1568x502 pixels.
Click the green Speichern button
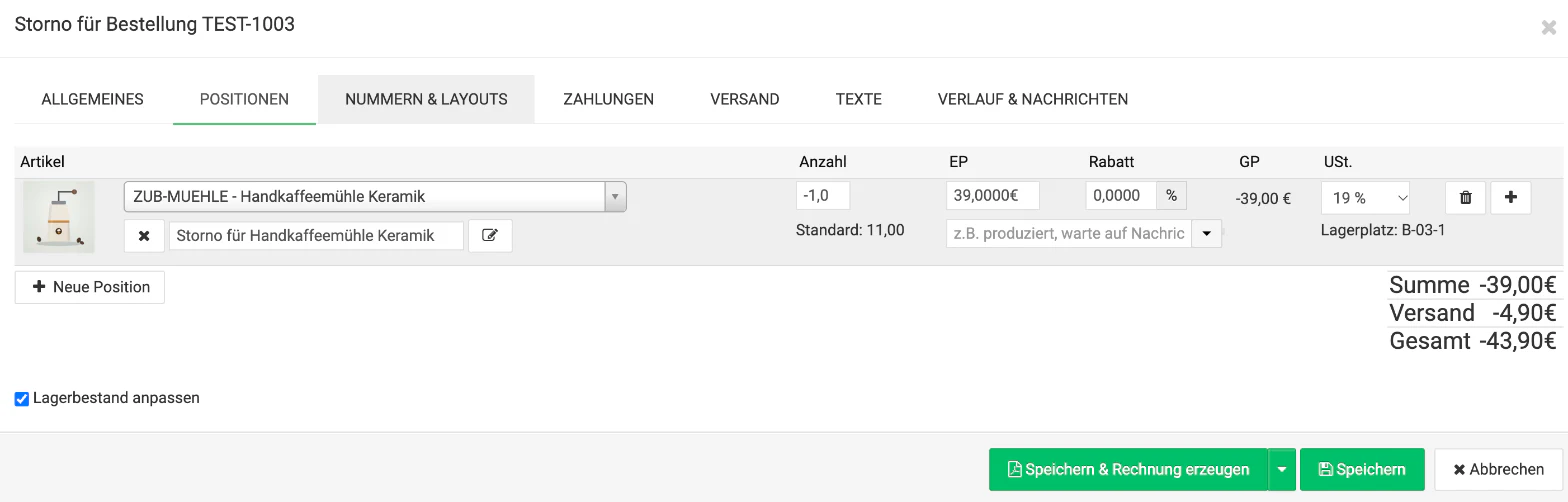pyautogui.click(x=1362, y=470)
